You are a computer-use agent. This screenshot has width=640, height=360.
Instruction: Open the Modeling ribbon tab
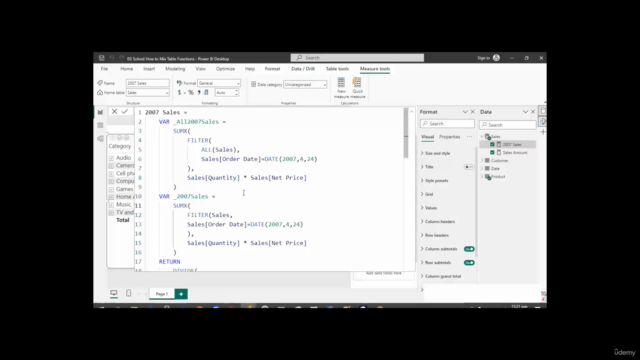pyautogui.click(x=175, y=69)
